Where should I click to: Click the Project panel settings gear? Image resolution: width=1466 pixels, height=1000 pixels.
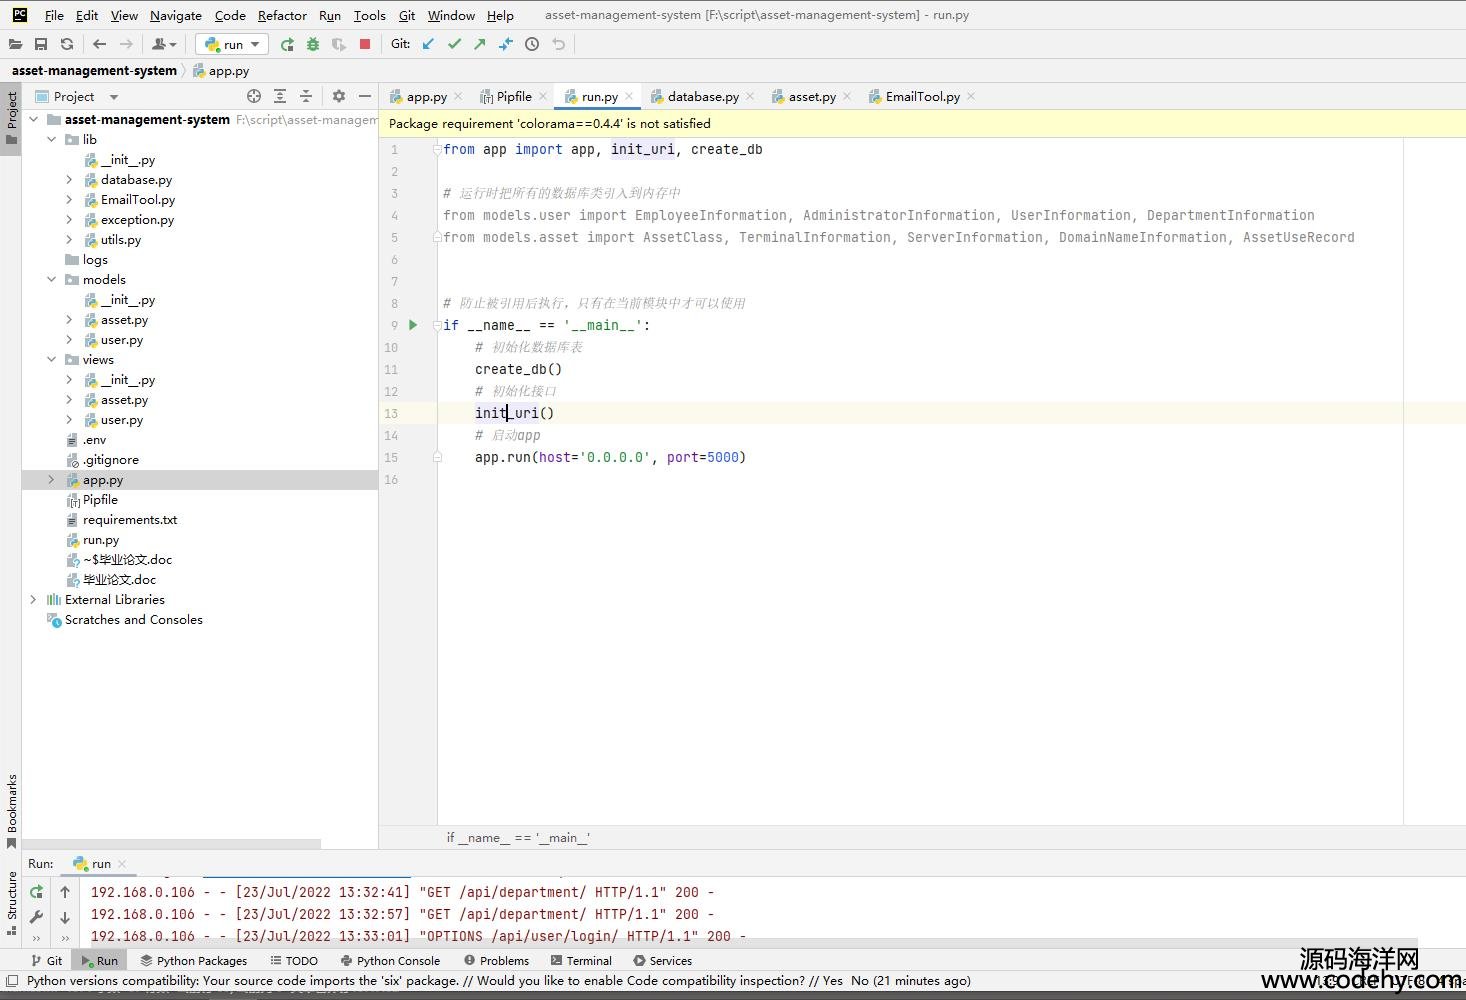click(339, 96)
